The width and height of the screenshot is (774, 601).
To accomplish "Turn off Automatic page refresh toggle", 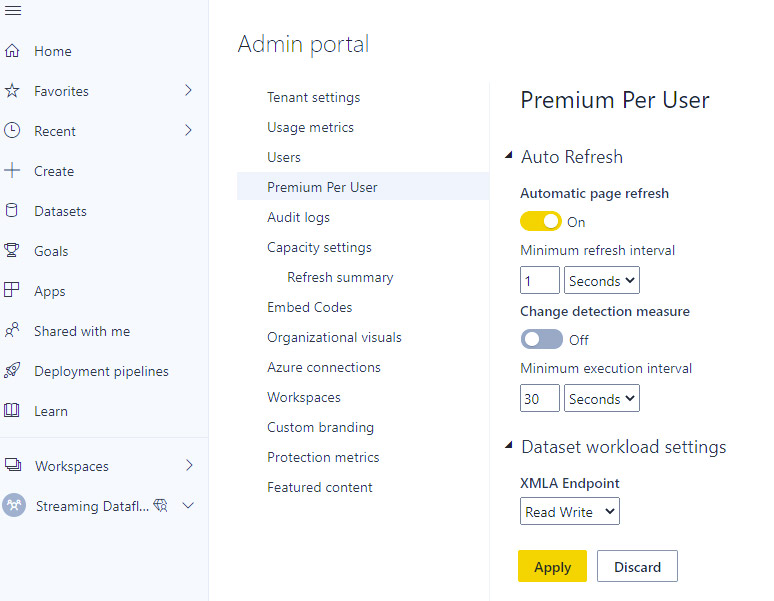I will (x=541, y=221).
